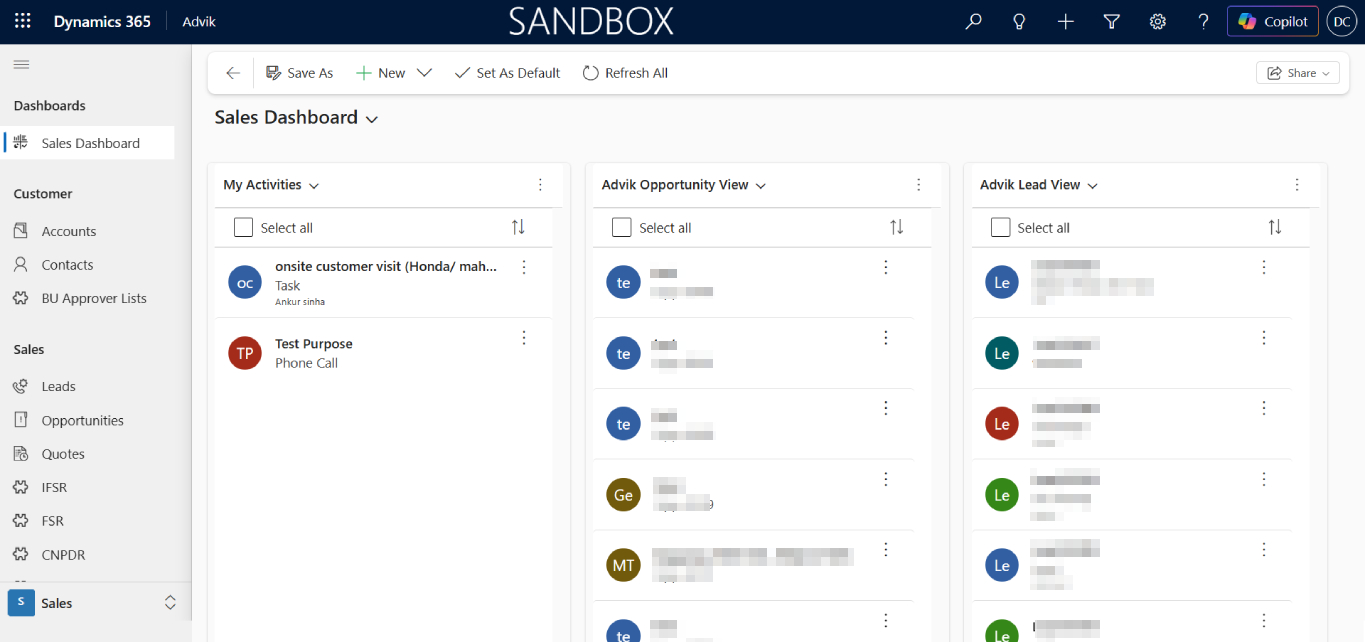Click the search magnifier icon in header
1365x642 pixels.
click(x=973, y=21)
